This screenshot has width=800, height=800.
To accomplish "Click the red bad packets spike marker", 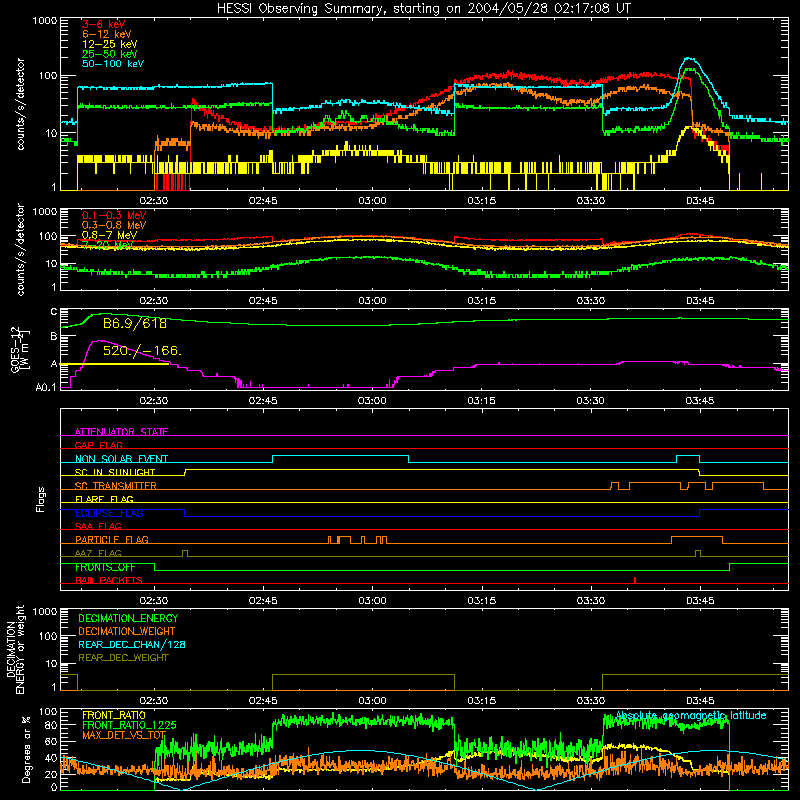I will tap(635, 580).
